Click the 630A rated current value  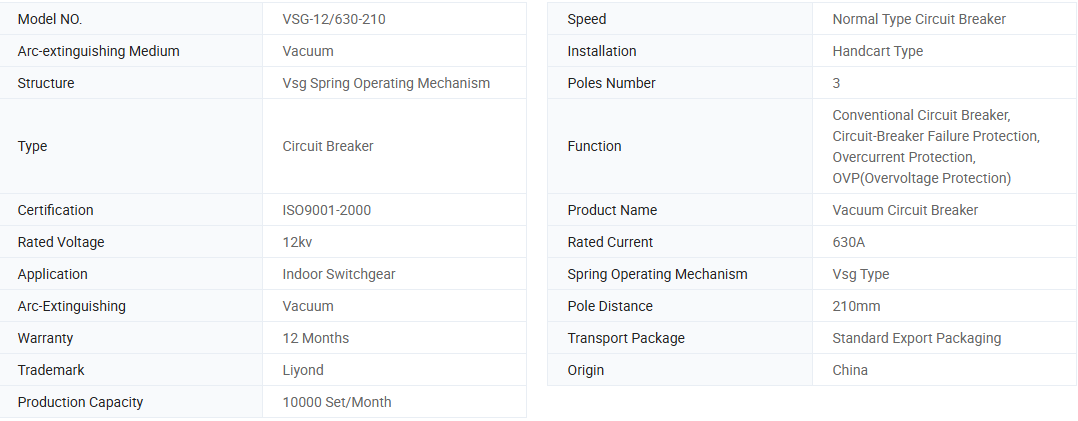[850, 242]
